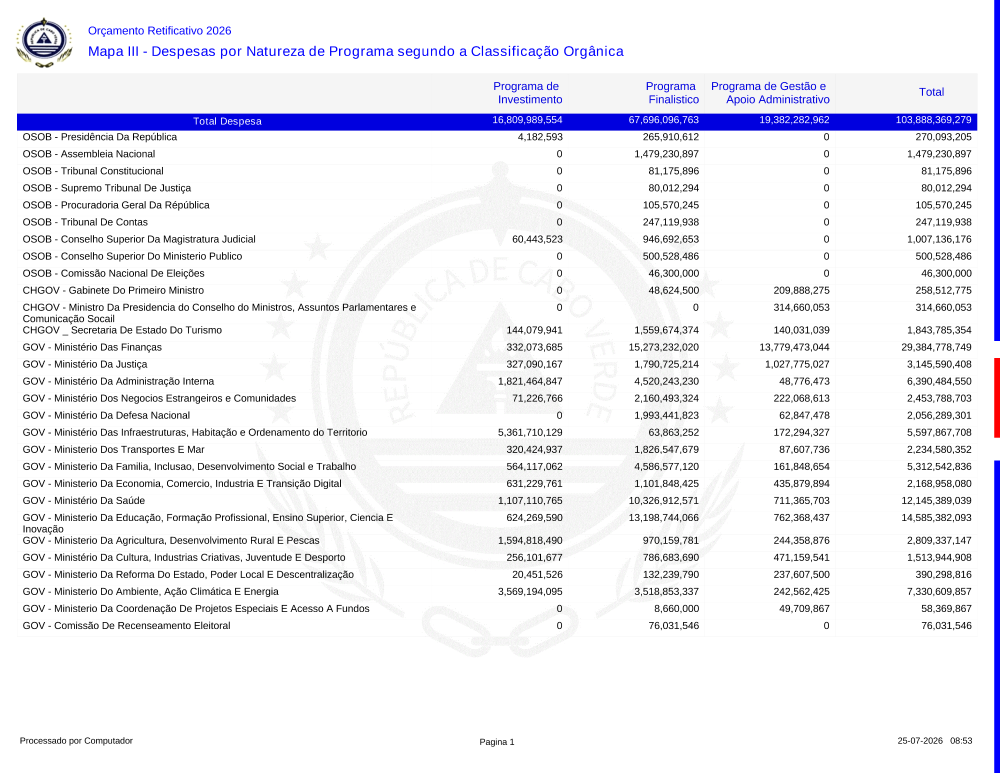
Task: Select row 'GOV - Ministério Da Saúde'
Action: [x=497, y=501]
